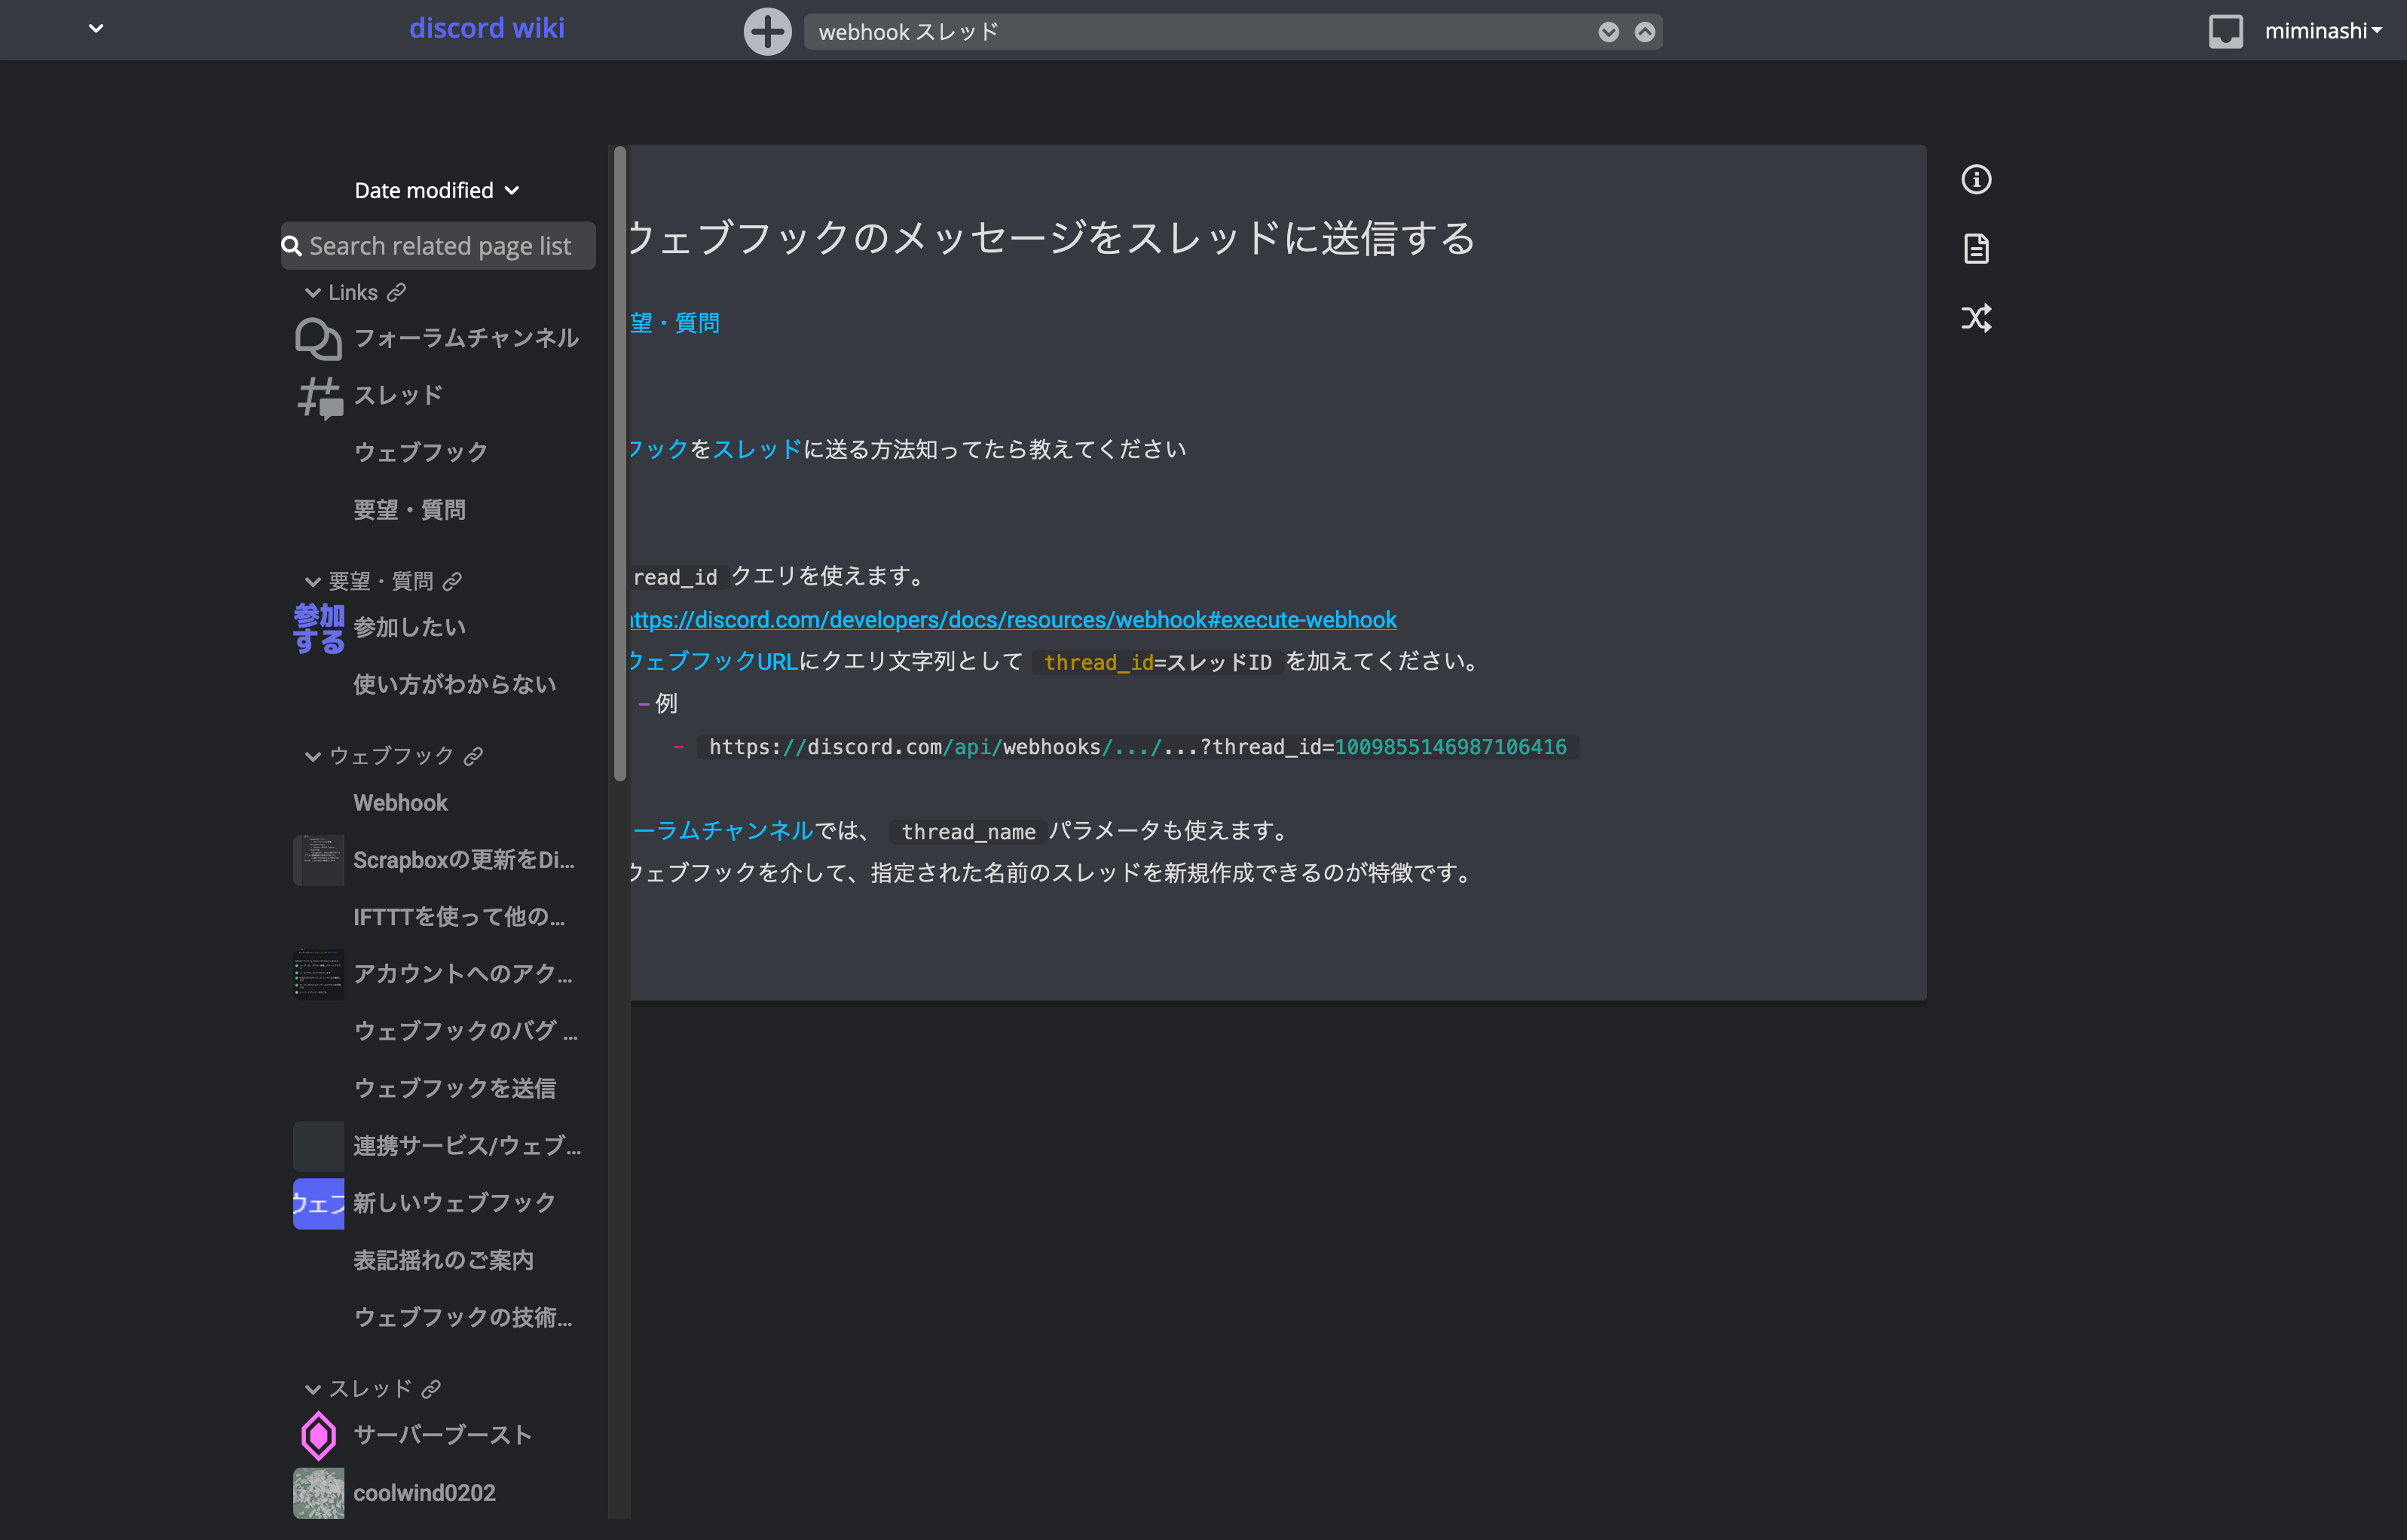Open the discord wiki home link
The image size is (2407, 1540).
486,28
